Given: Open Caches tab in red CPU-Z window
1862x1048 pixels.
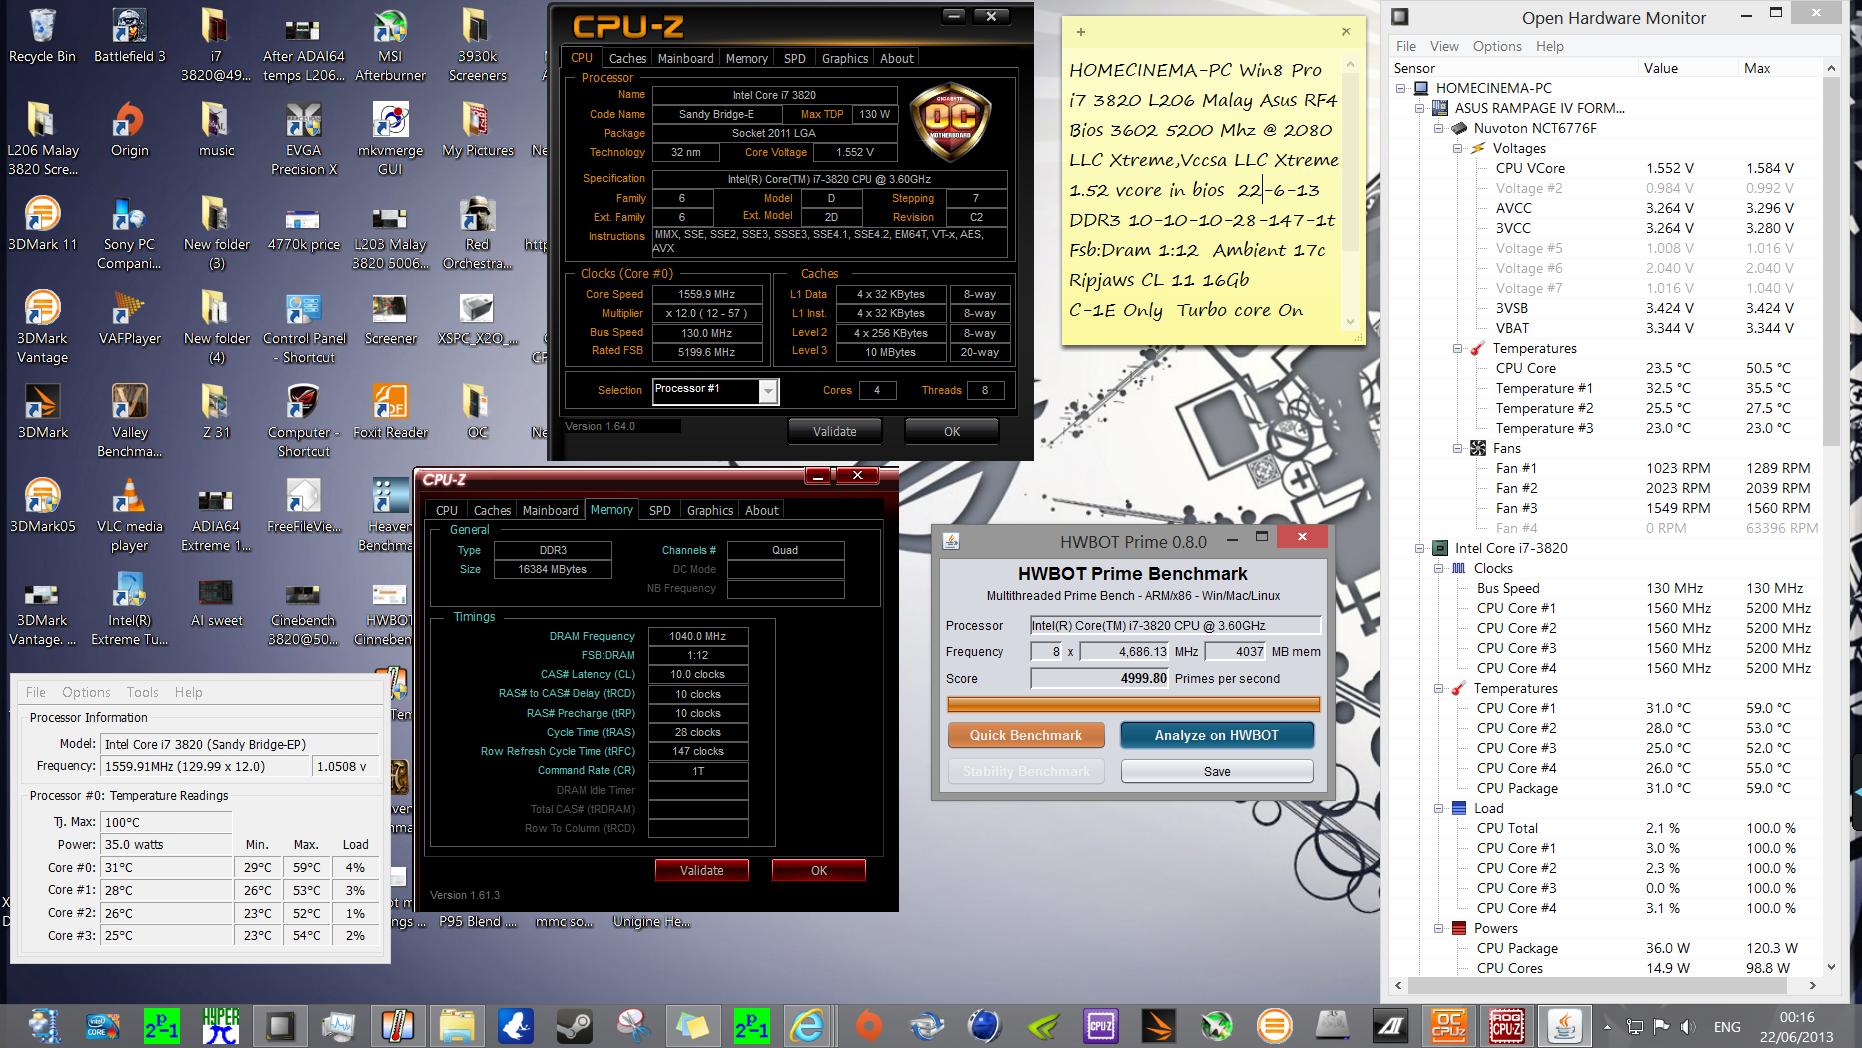Looking at the screenshot, I should 492,510.
